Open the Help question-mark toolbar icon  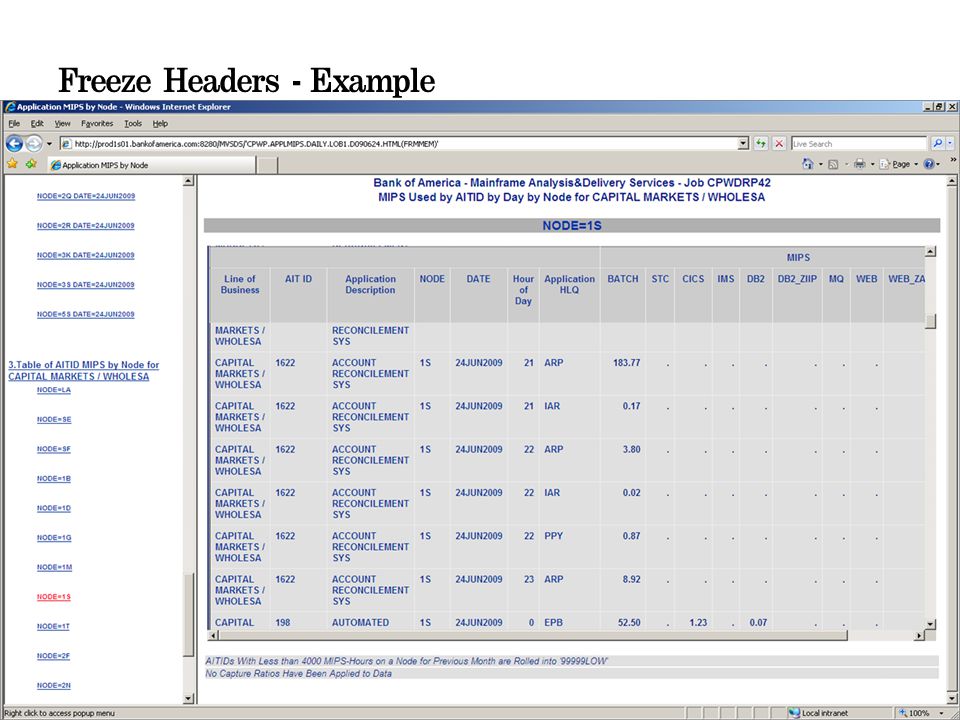[929, 164]
